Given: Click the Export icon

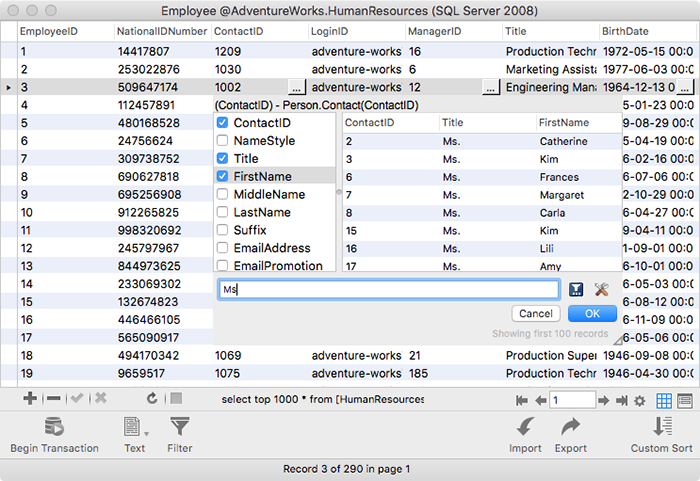Looking at the screenshot, I should 571,427.
